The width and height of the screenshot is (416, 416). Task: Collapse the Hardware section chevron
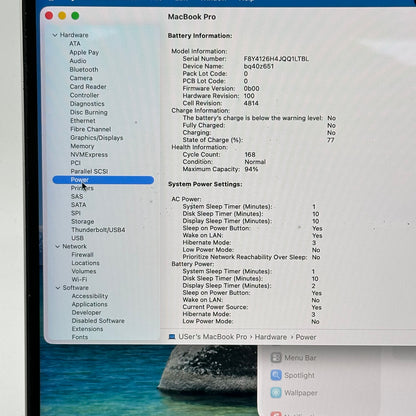[x=55, y=35]
